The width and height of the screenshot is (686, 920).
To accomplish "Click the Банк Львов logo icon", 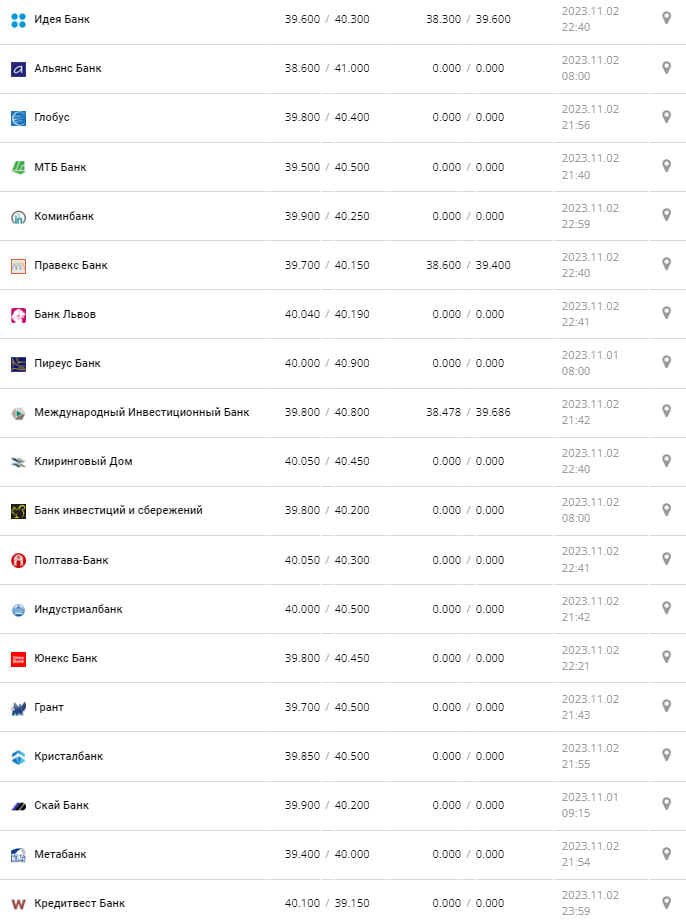I will [18, 315].
